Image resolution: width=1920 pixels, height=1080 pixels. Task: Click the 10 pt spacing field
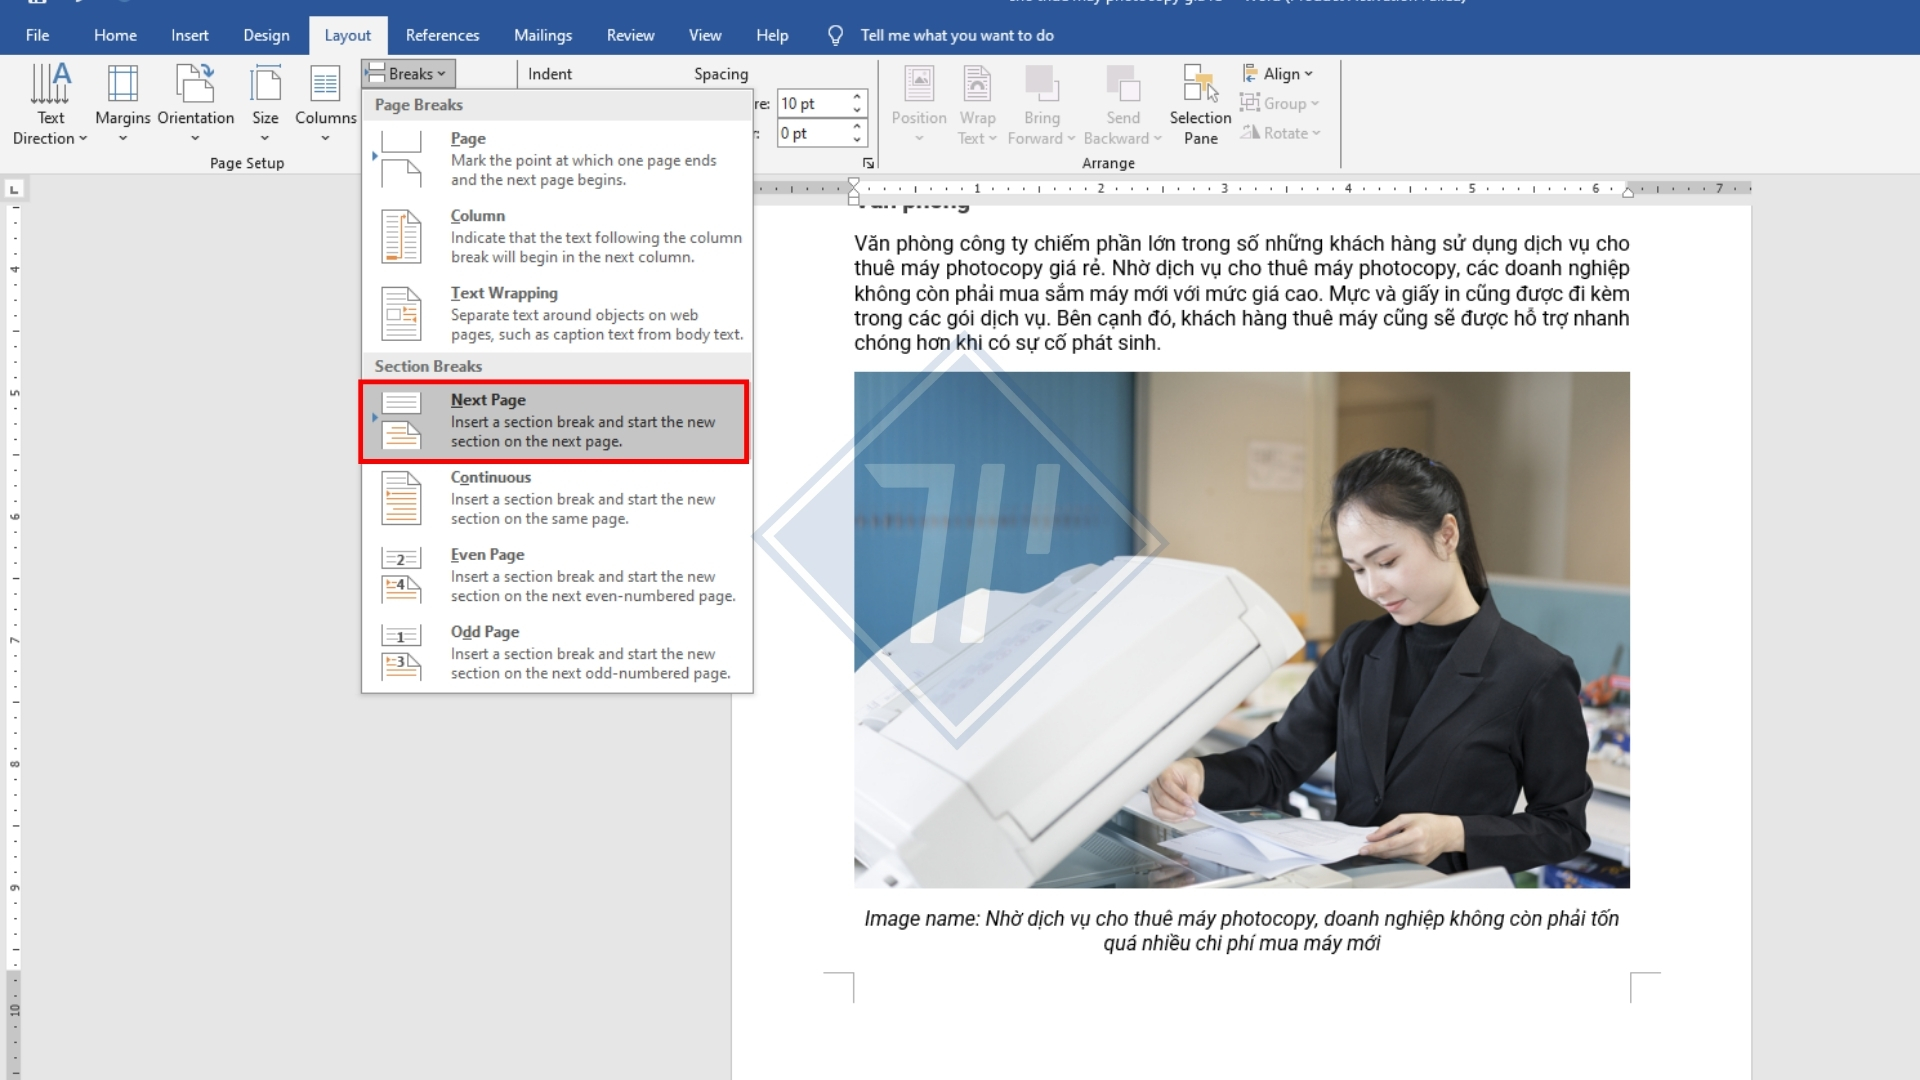(813, 103)
